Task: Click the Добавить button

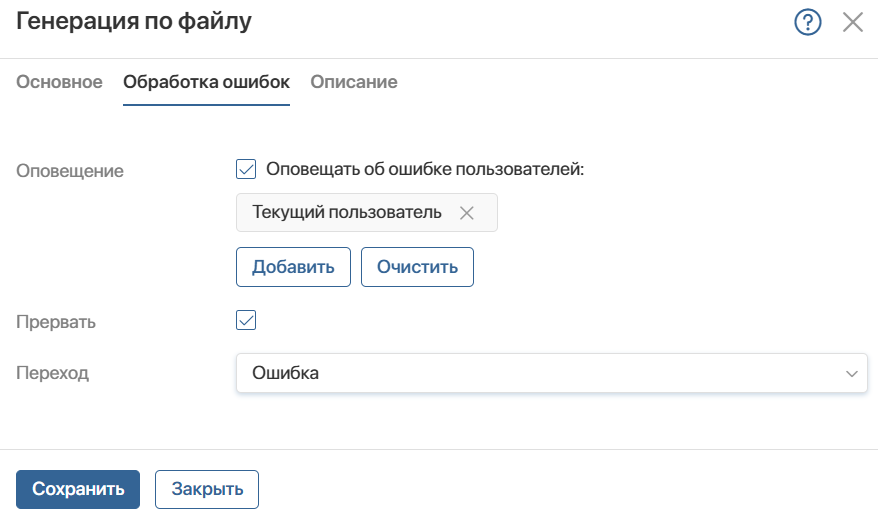Action: point(293,267)
